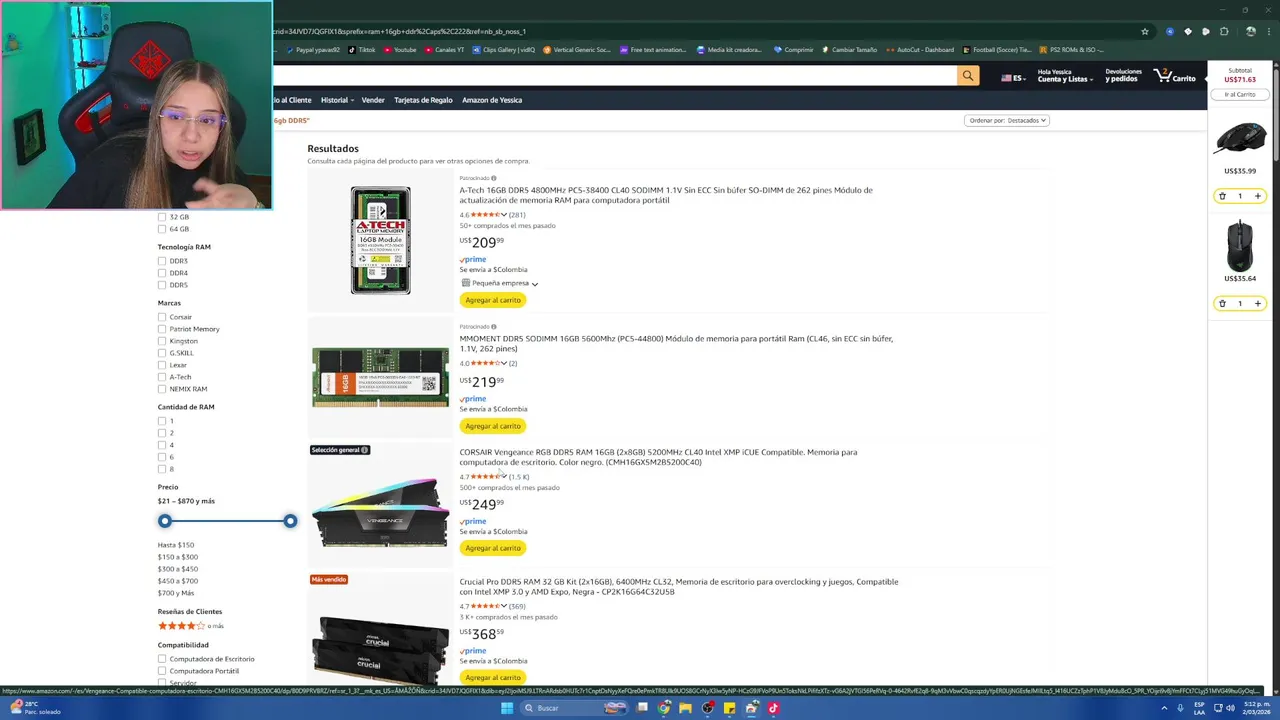Open the Paypal bookmark
This screenshot has height=720, width=1280.
click(313, 49)
